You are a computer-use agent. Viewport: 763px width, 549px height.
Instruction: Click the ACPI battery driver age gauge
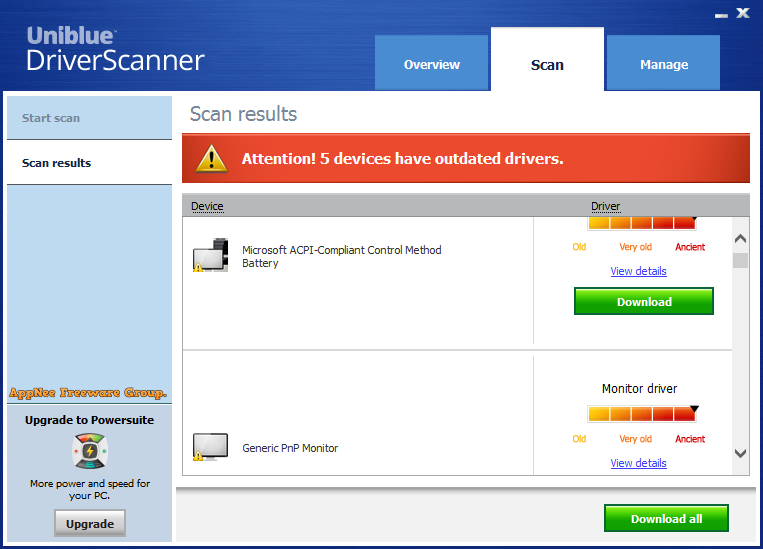pyautogui.click(x=642, y=223)
